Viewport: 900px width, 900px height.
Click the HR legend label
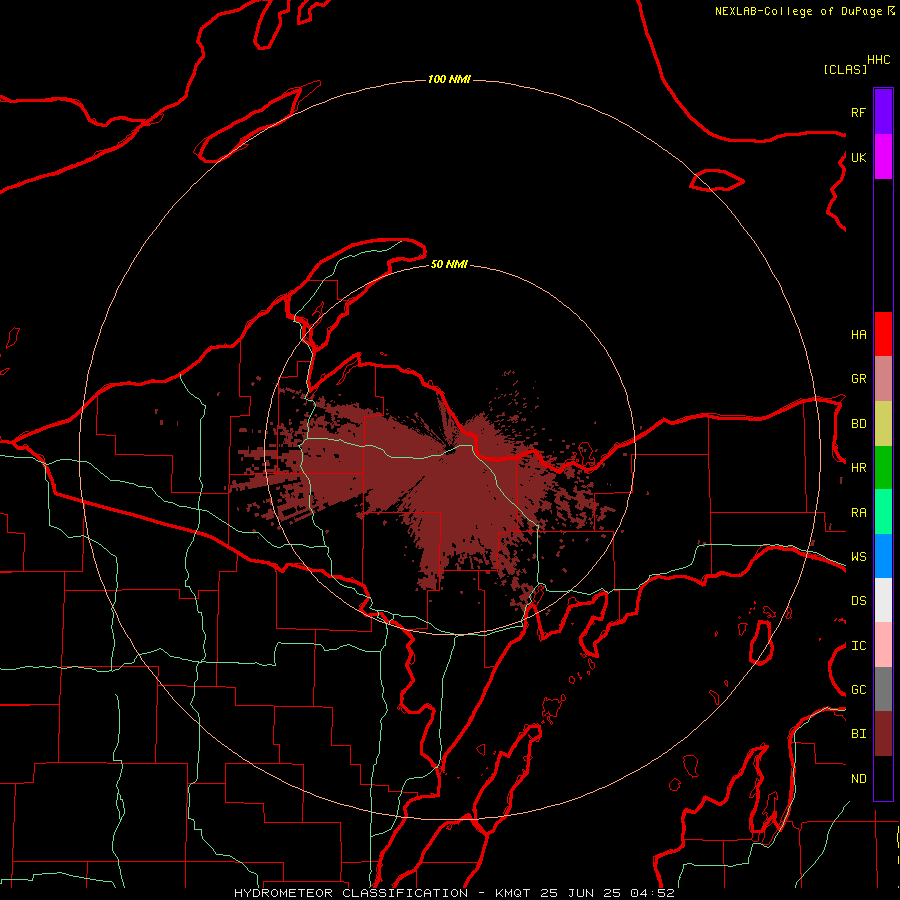point(858,468)
